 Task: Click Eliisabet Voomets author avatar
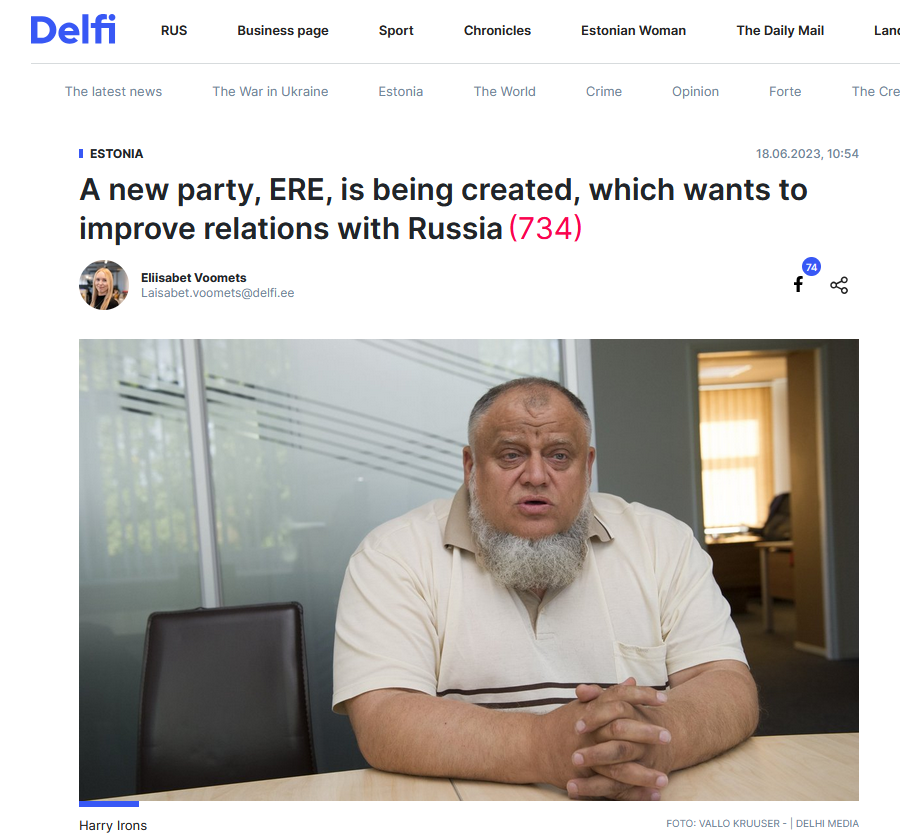104,285
